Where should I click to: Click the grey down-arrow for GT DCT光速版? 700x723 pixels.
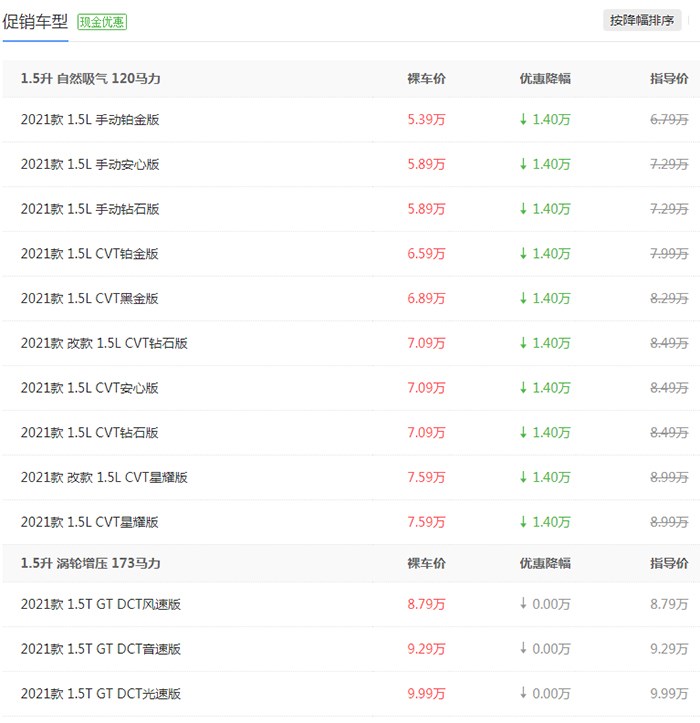[x=522, y=694]
